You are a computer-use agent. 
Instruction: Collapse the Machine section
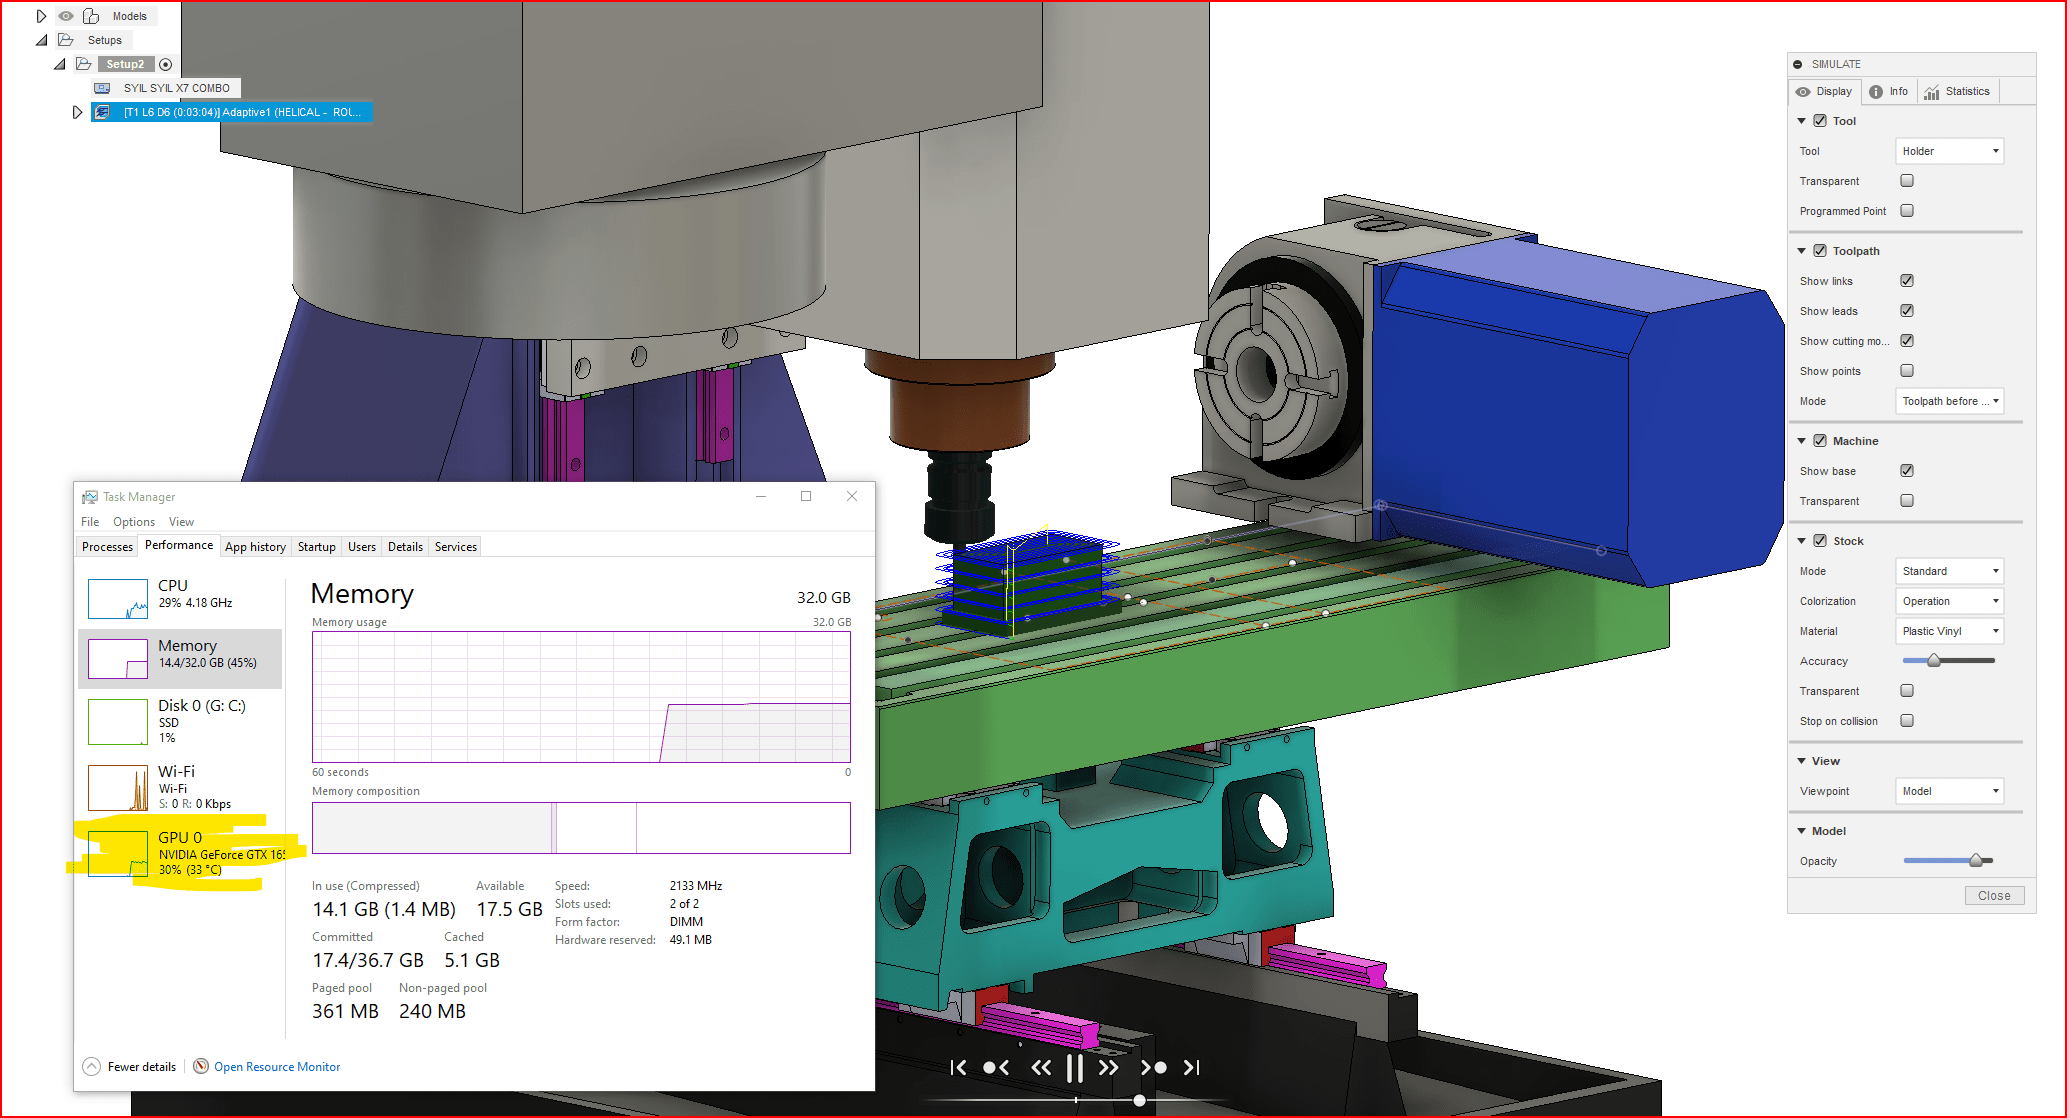pos(1802,440)
